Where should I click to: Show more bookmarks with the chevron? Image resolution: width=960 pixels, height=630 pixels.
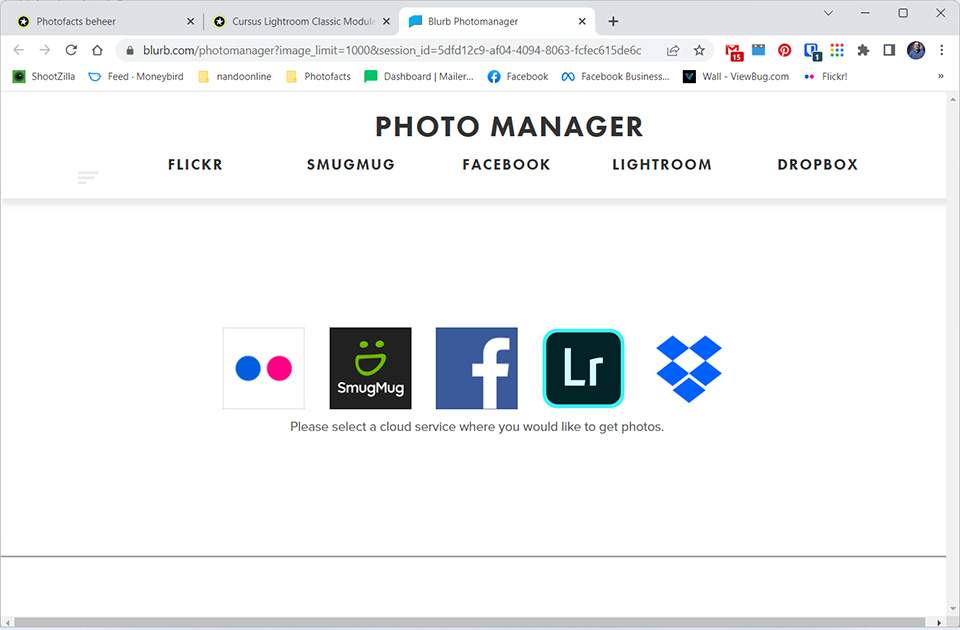click(940, 77)
